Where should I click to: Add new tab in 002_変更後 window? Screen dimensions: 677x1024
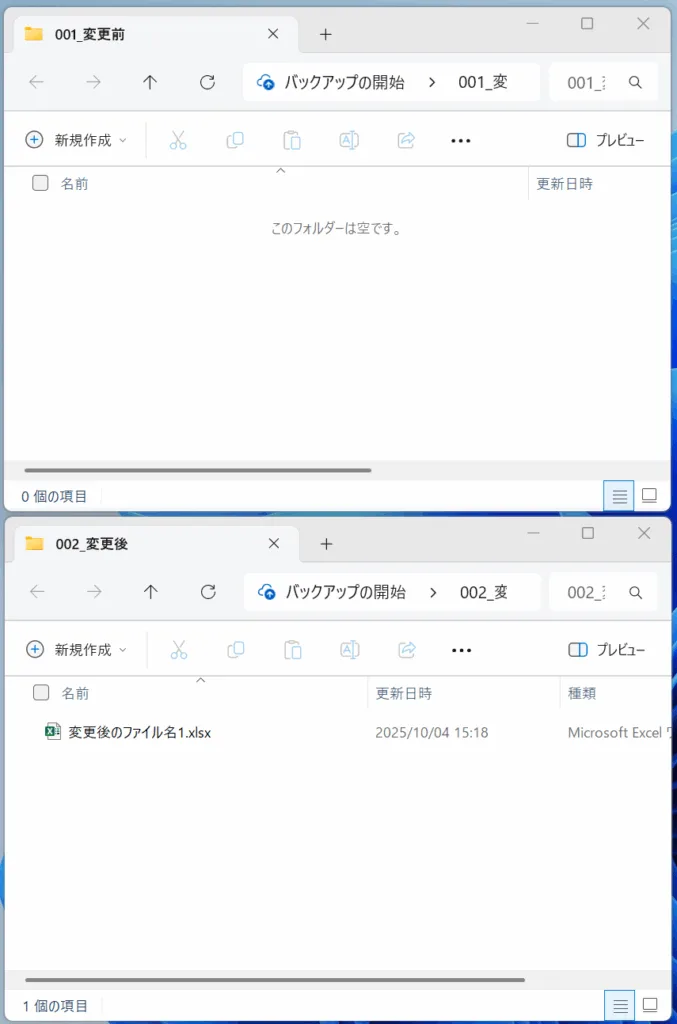click(325, 544)
